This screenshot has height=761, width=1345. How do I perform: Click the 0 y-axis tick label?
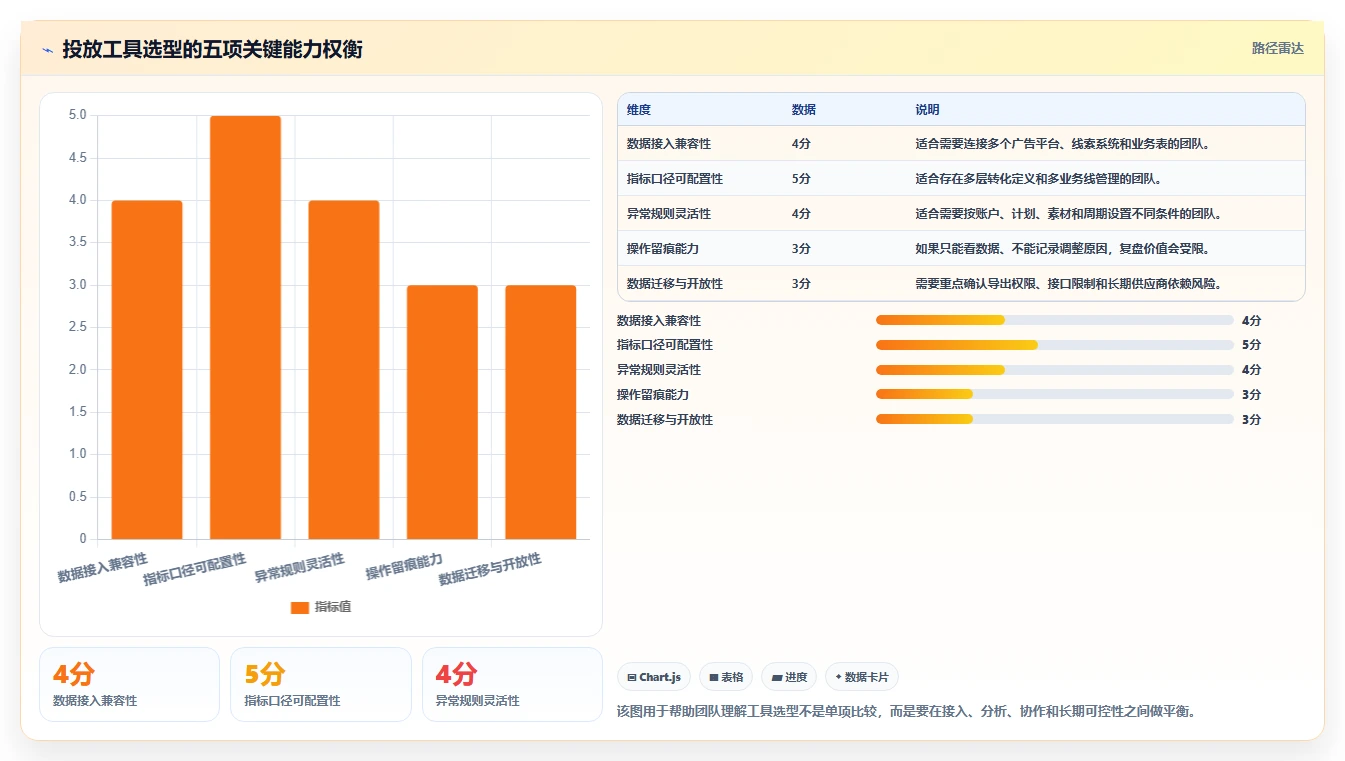[83, 539]
